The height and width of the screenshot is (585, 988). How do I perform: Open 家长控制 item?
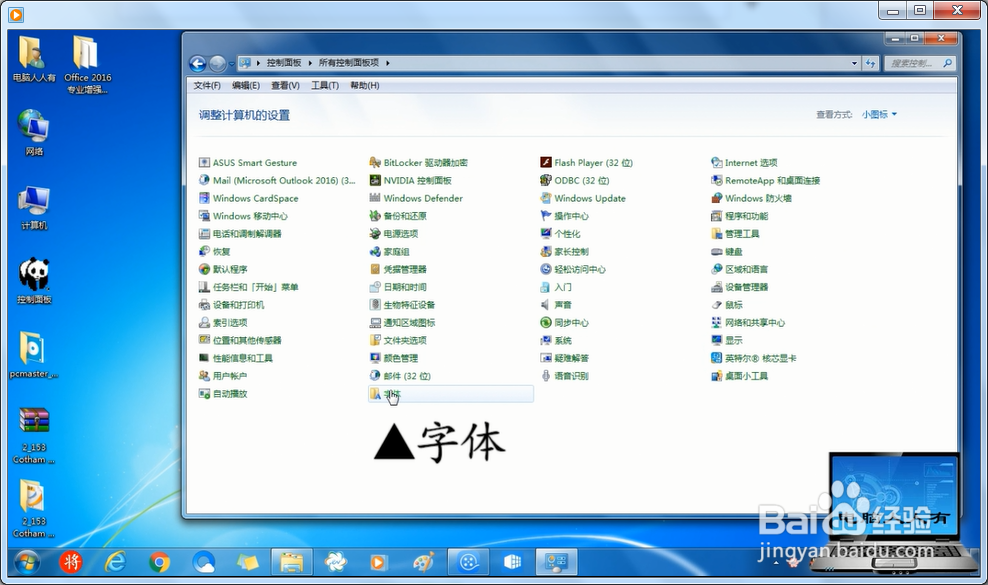(565, 252)
